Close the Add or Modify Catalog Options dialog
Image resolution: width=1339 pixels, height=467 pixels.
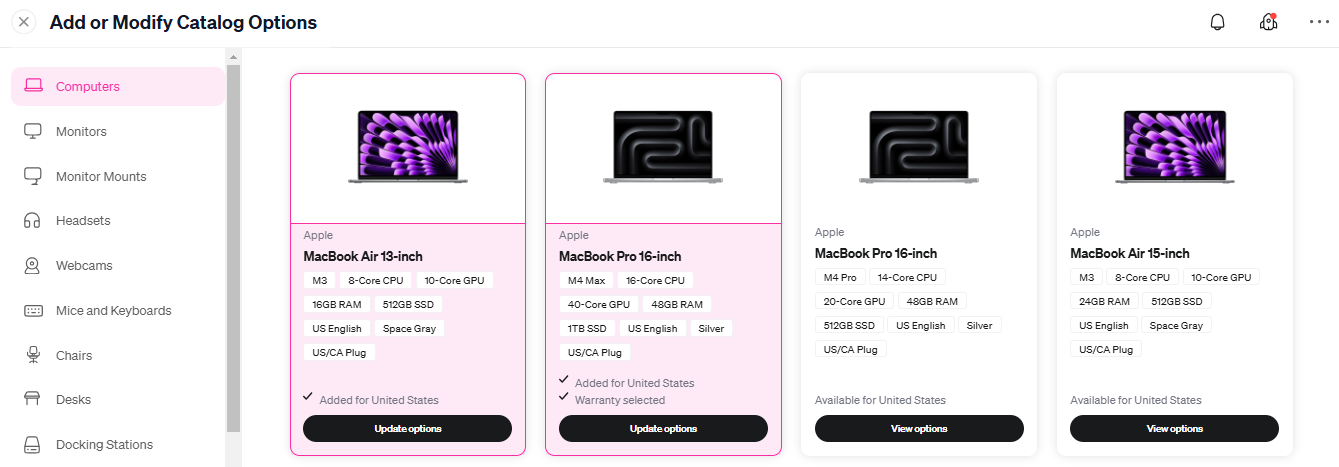[x=24, y=22]
